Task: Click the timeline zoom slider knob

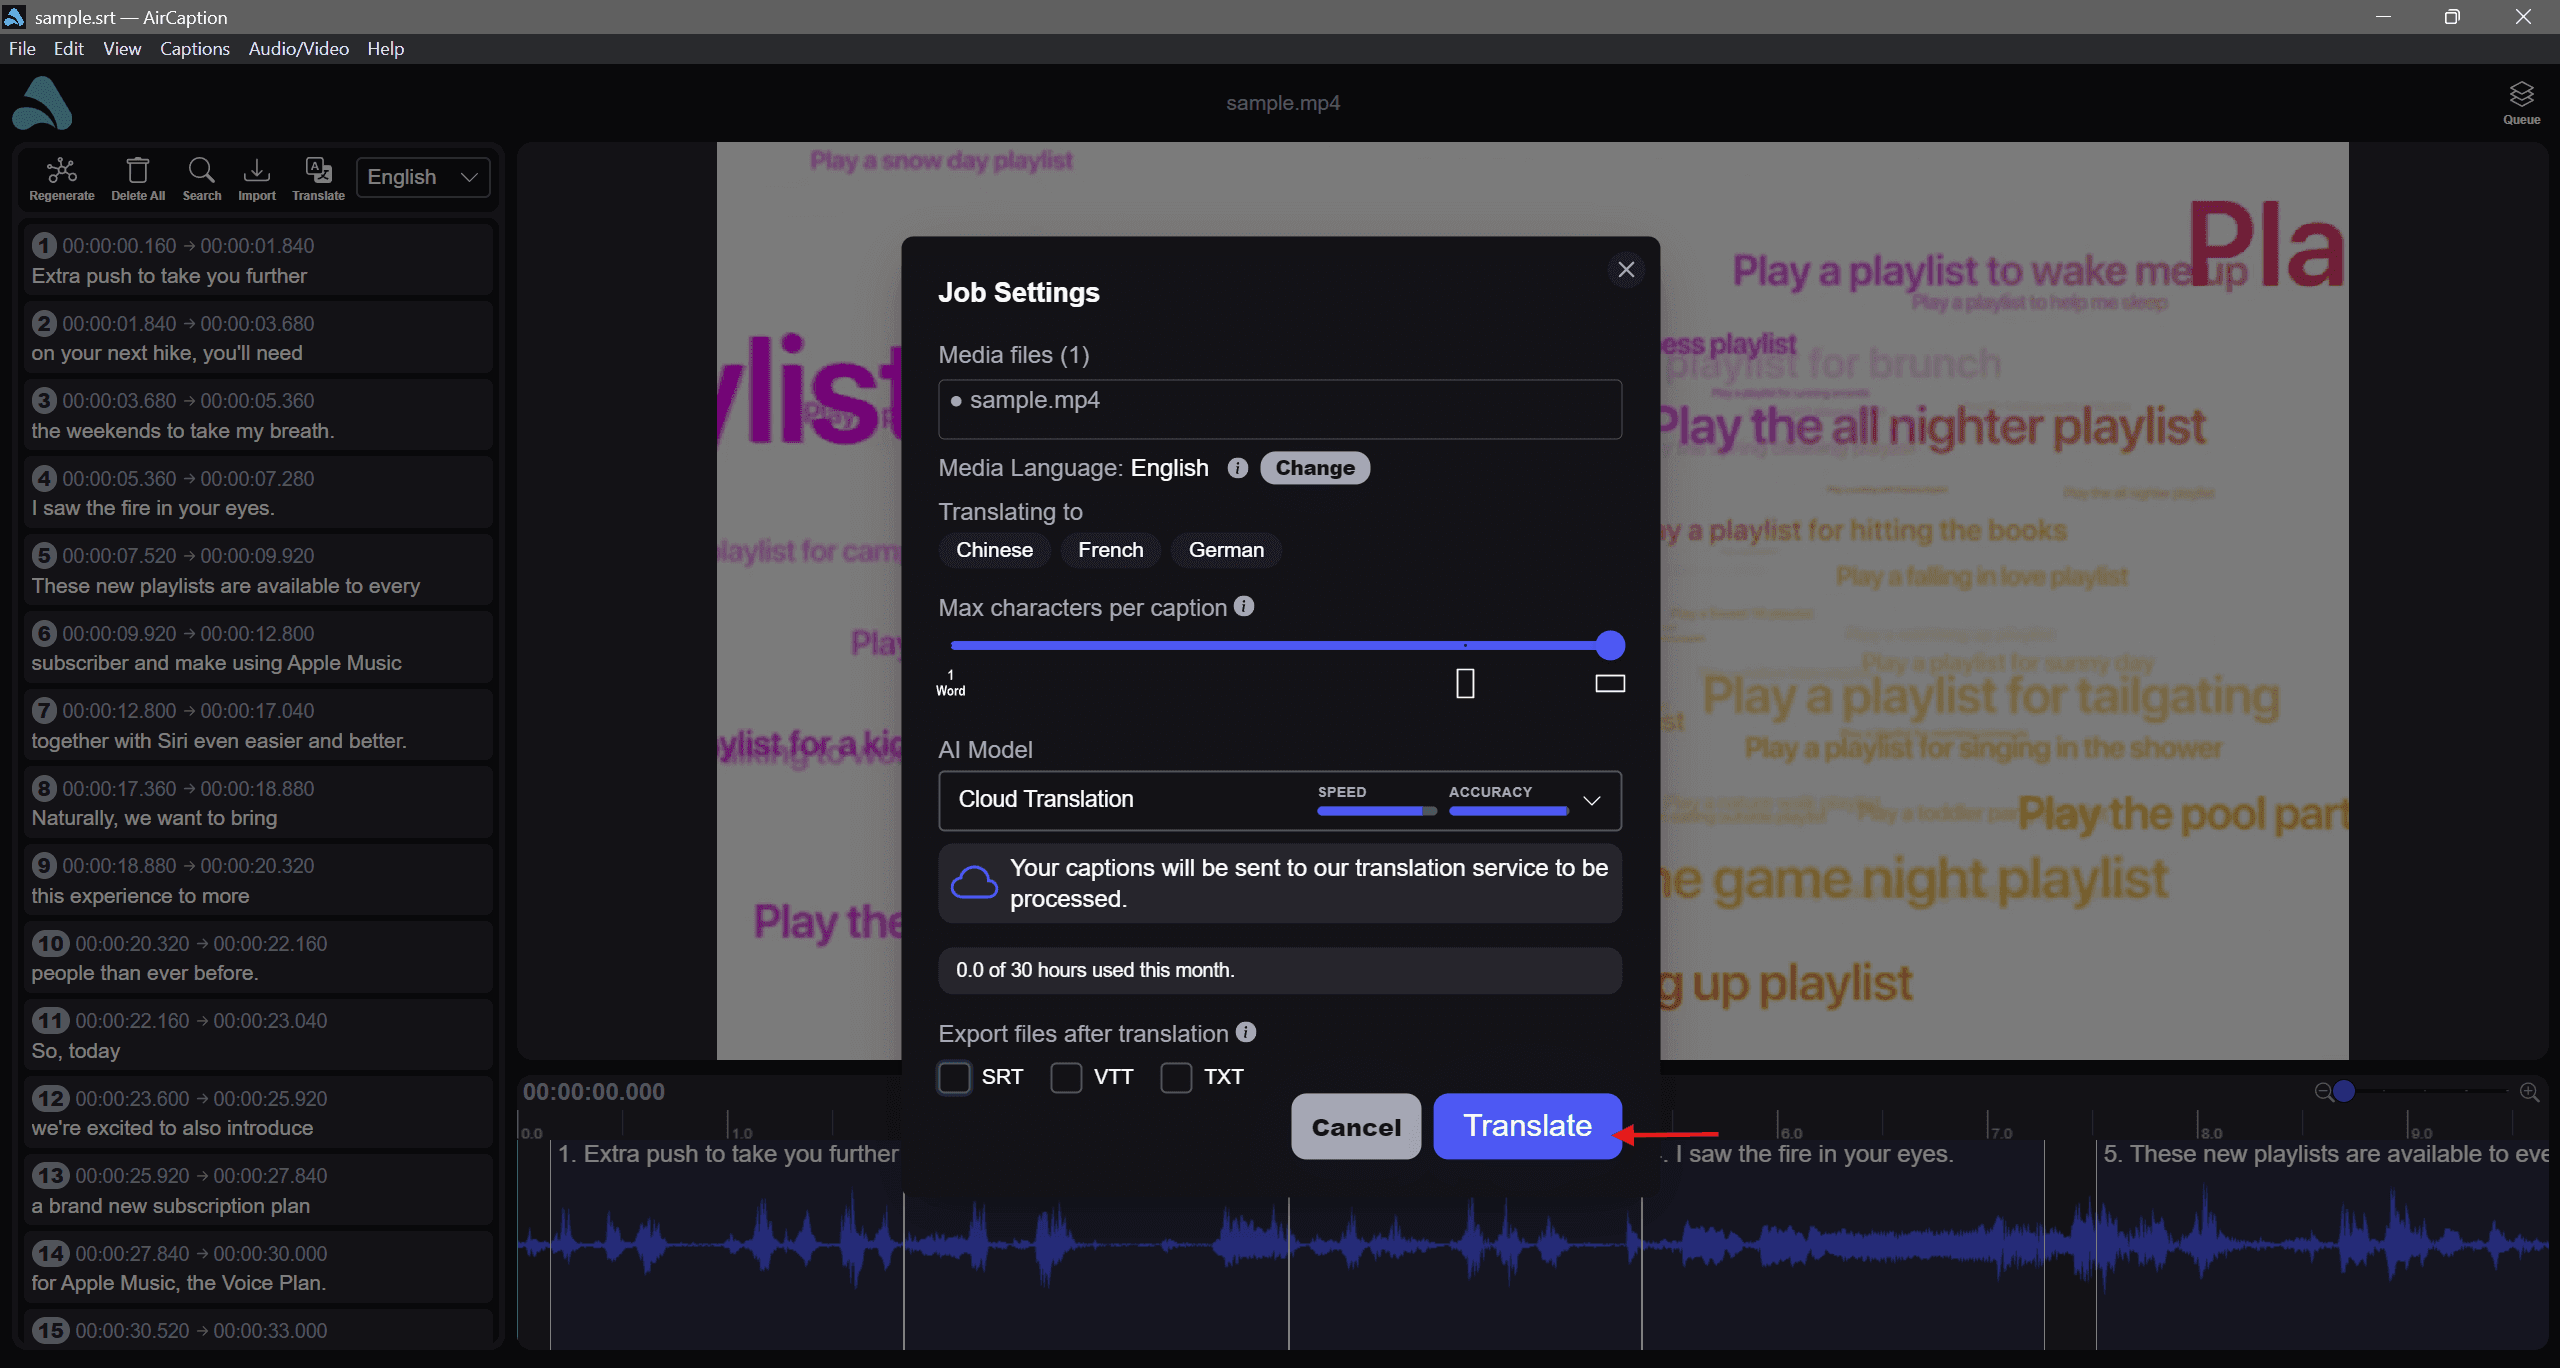Action: (x=2344, y=1091)
